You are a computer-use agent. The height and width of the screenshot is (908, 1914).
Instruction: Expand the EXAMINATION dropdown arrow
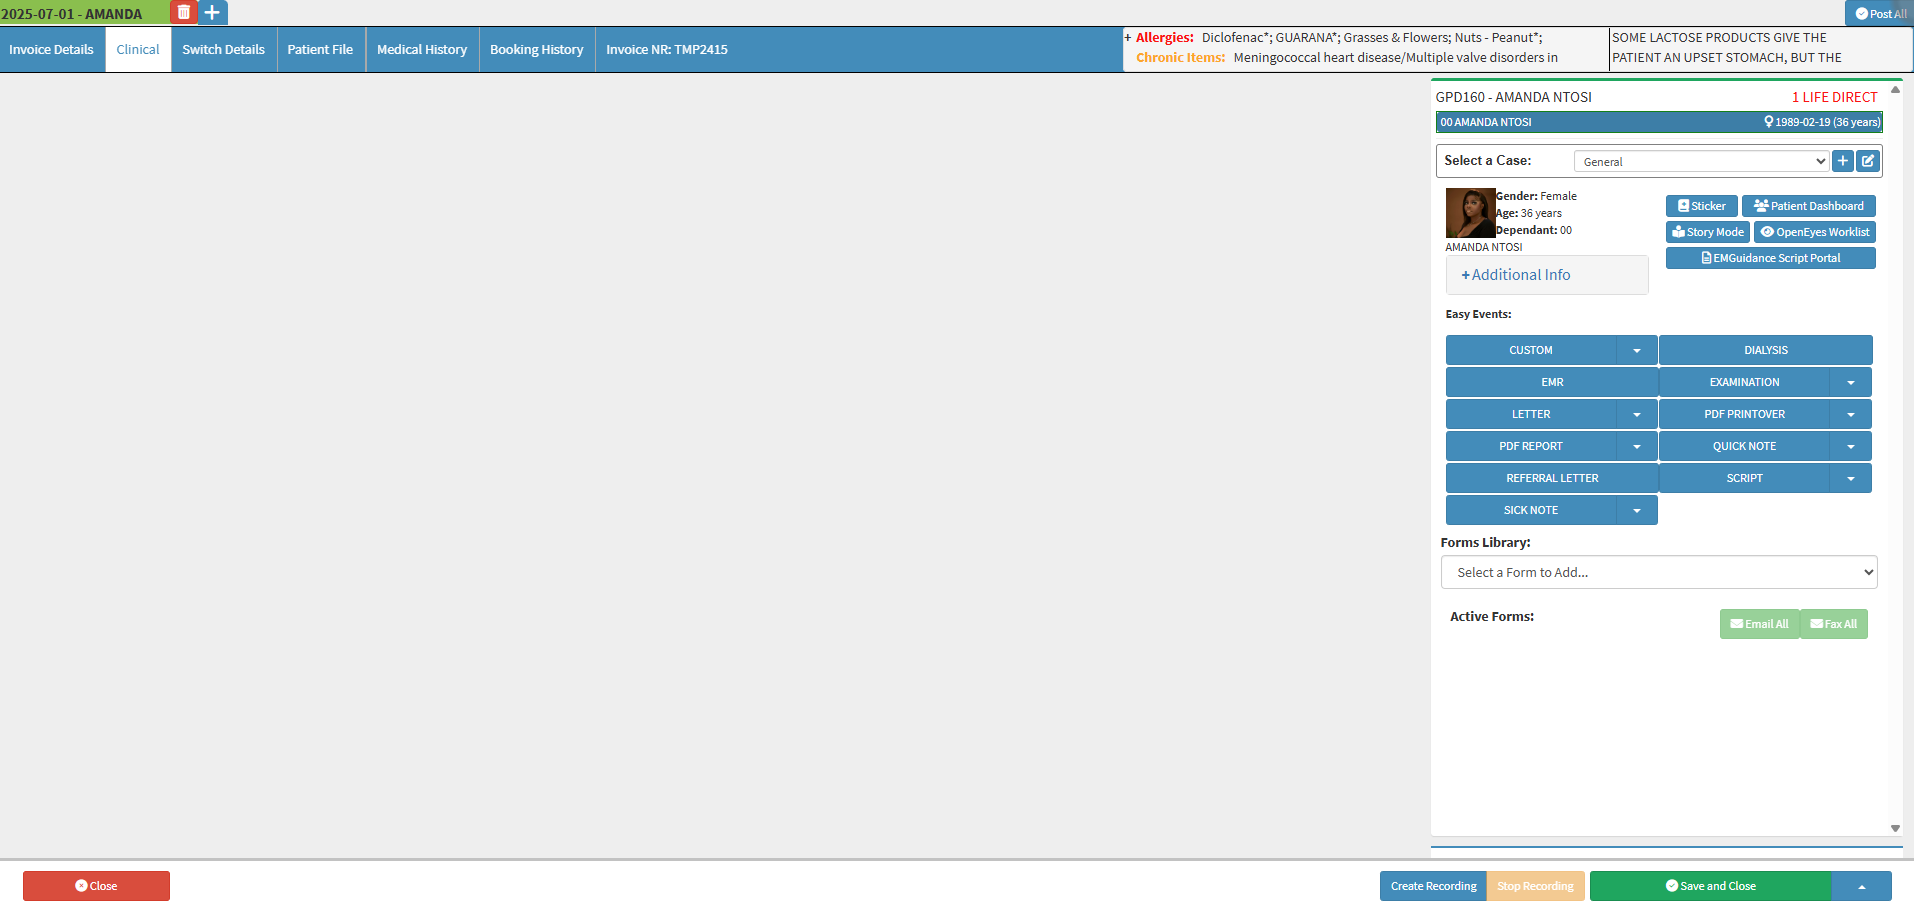click(x=1851, y=382)
